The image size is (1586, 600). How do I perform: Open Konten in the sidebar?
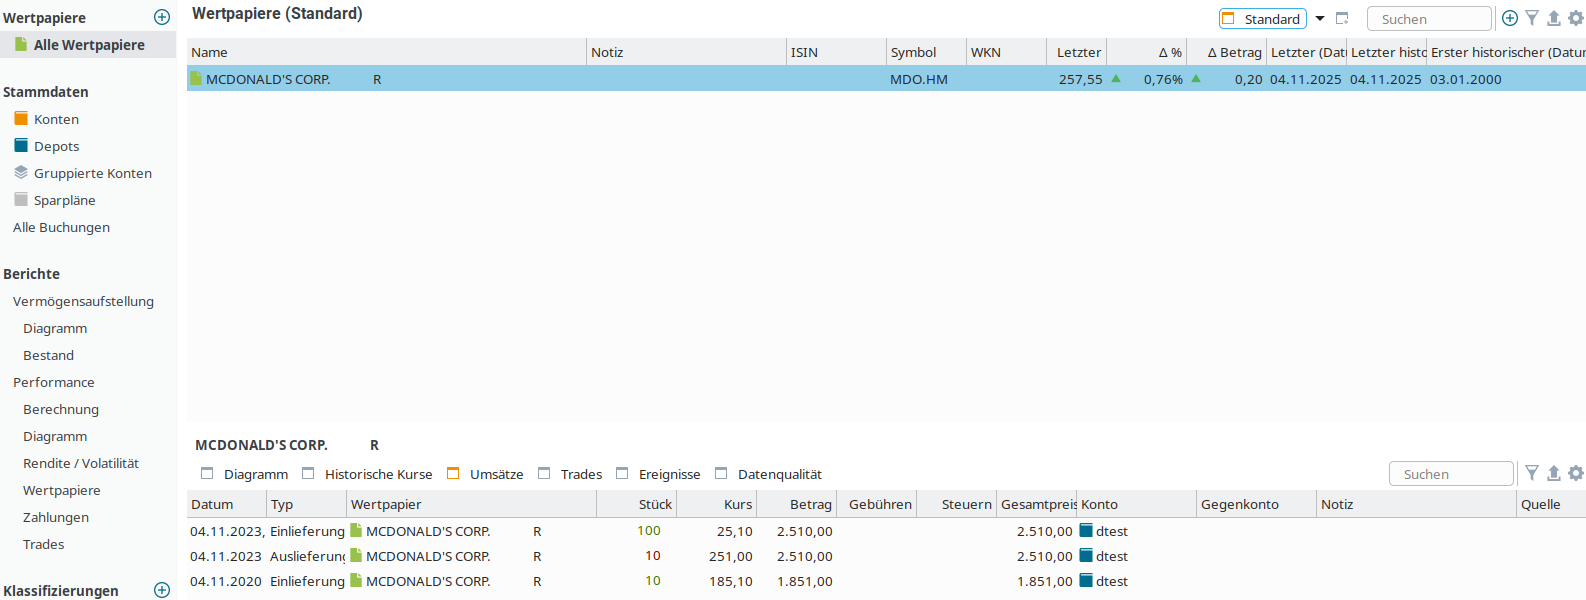[56, 119]
